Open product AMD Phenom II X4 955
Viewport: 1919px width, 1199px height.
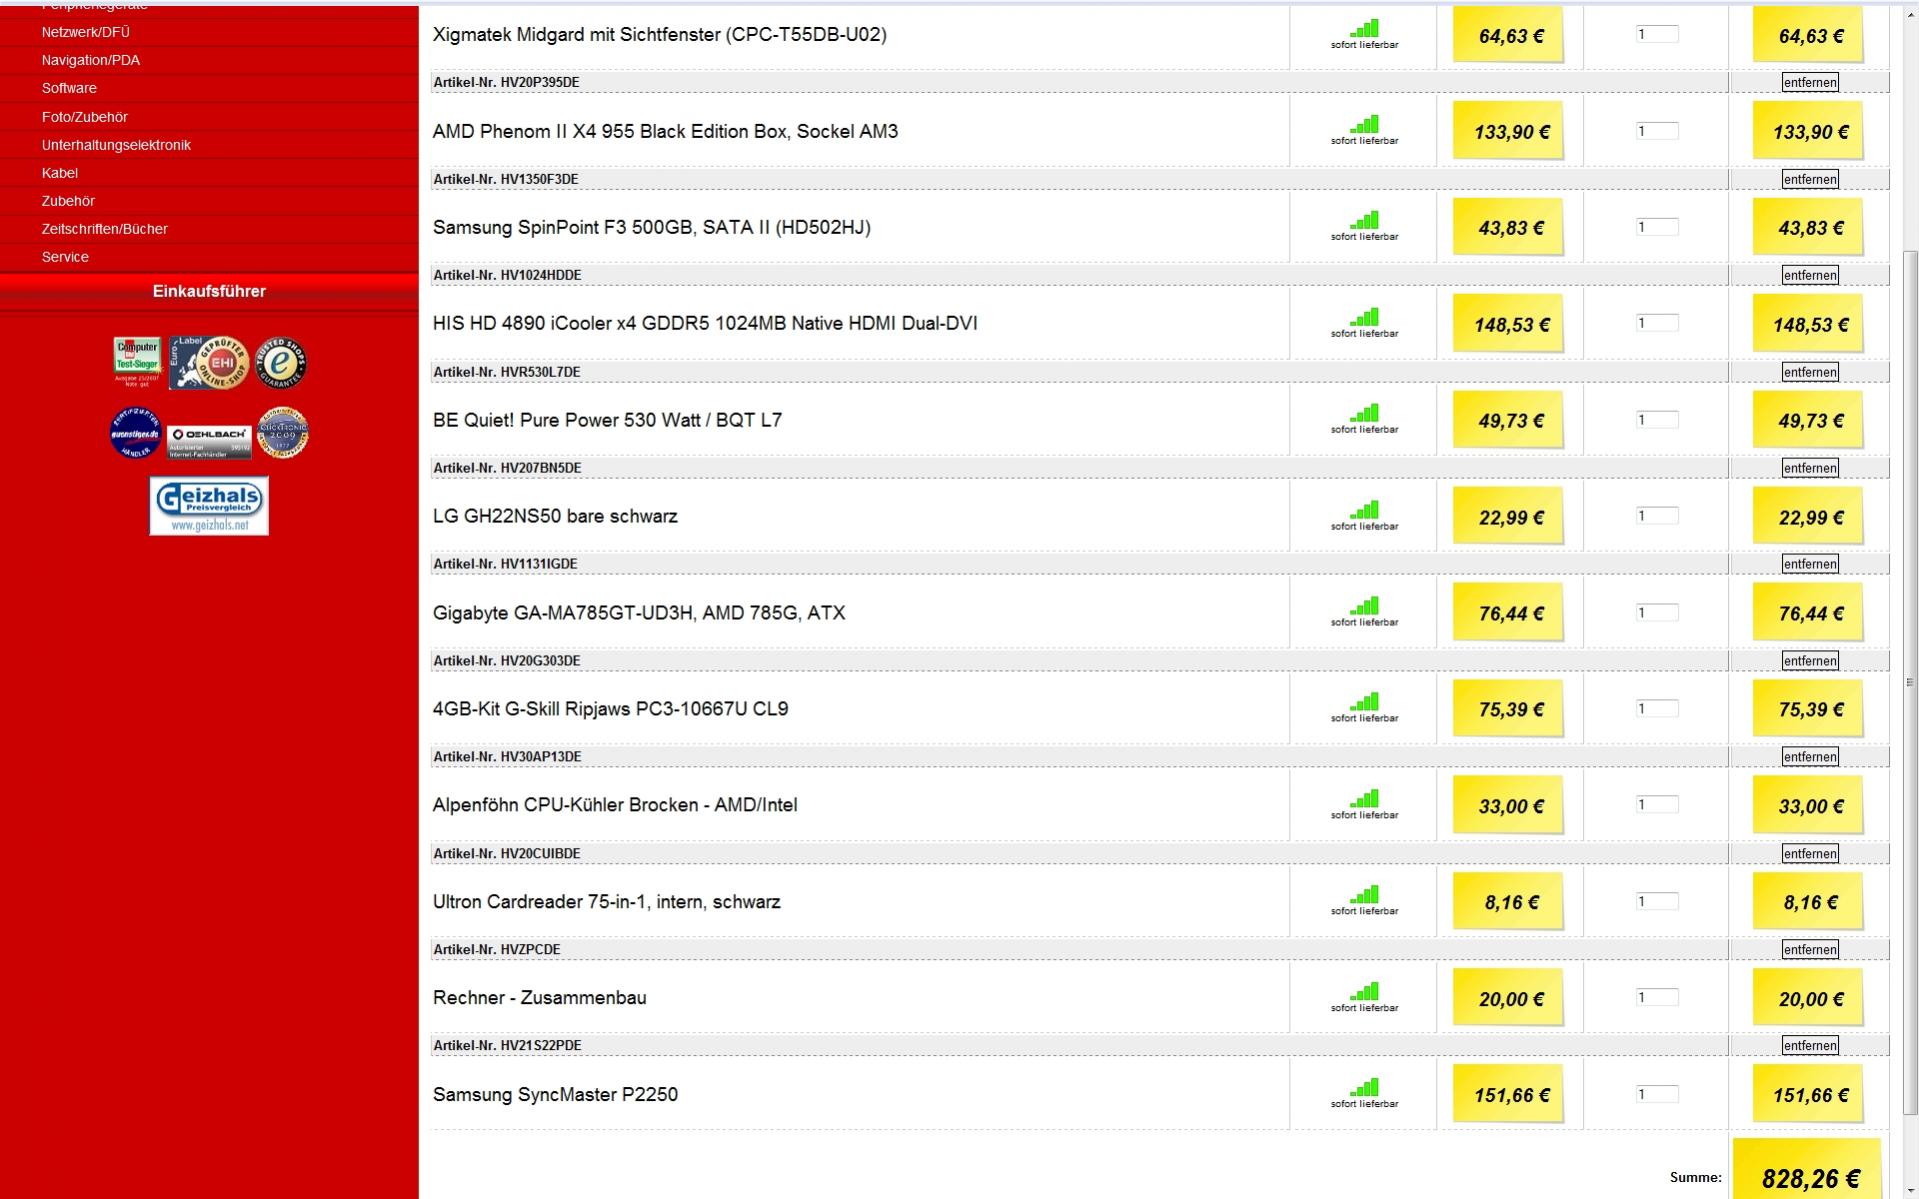coord(665,131)
